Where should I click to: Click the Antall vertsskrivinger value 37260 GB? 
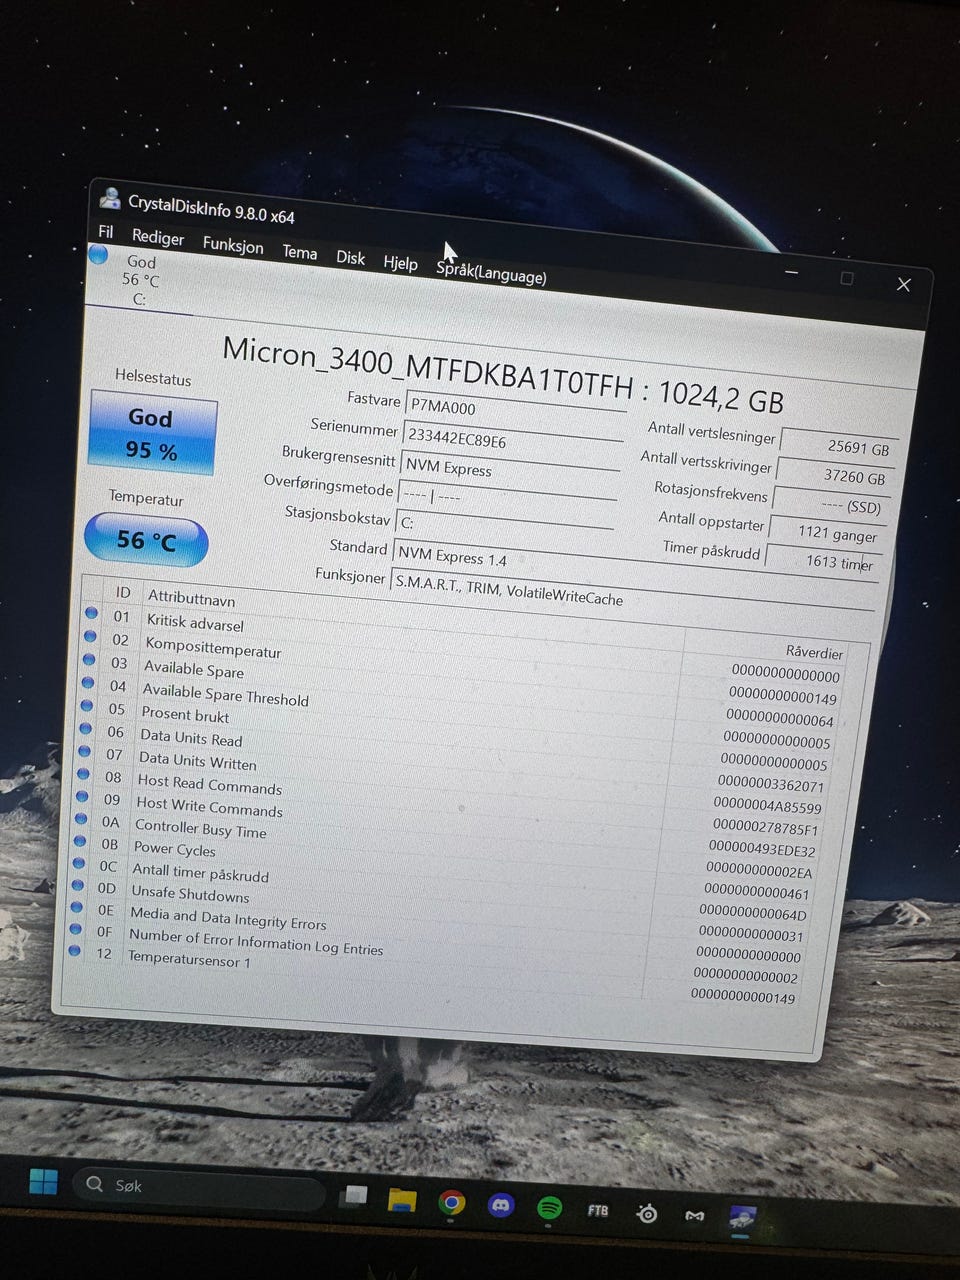[834, 475]
